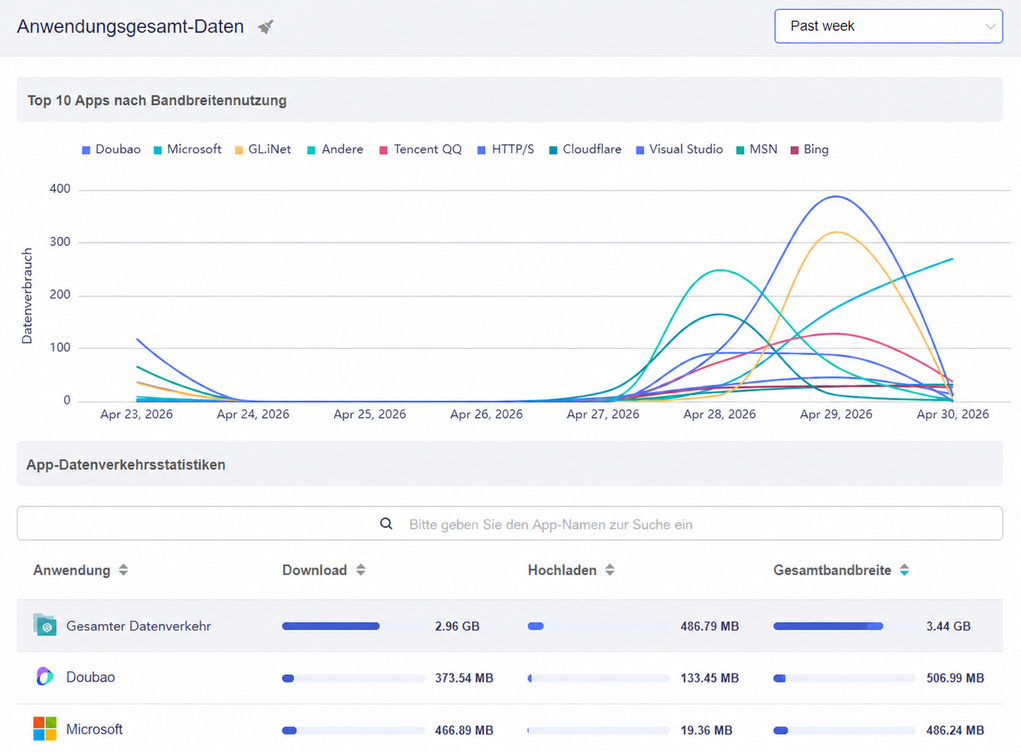Toggle the GL.iNet legend series
This screenshot has height=752, width=1021.
click(x=263, y=149)
